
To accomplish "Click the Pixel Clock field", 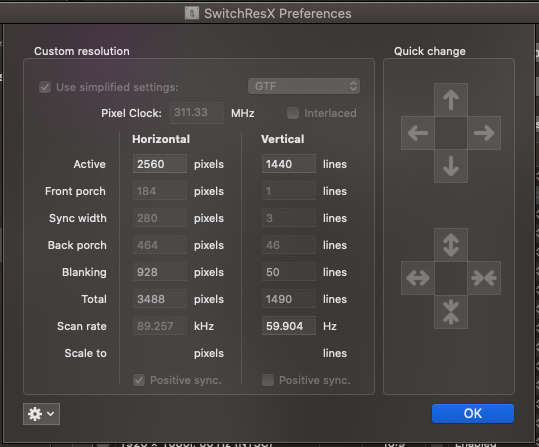I will tap(197, 113).
